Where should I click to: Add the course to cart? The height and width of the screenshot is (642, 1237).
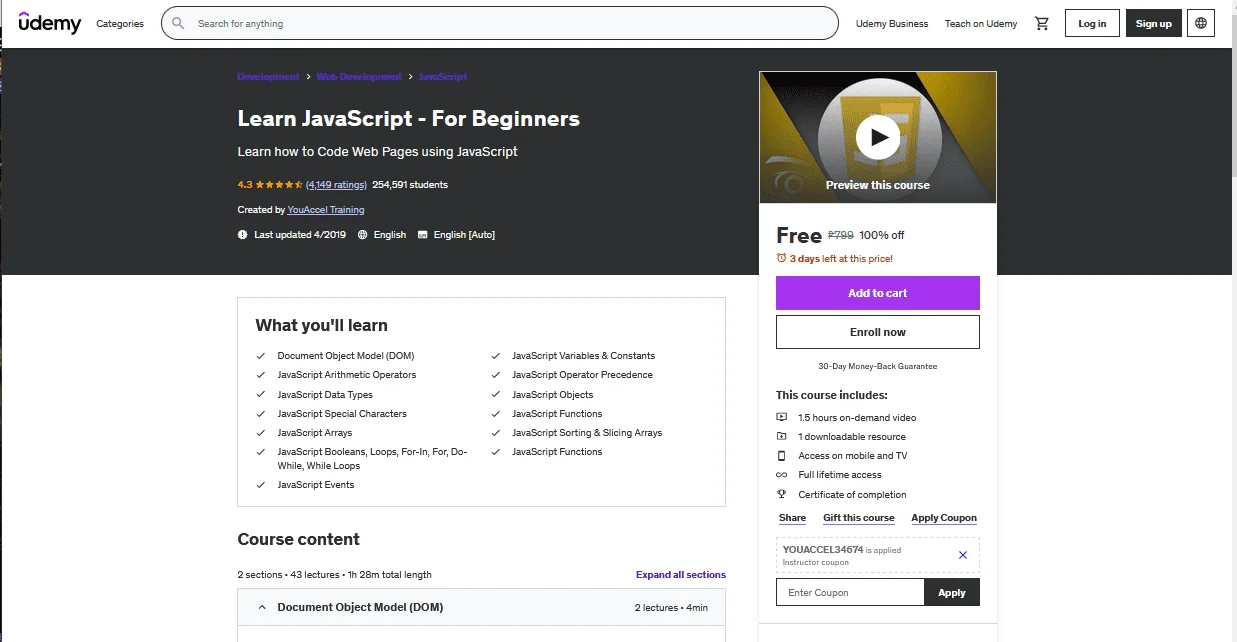pos(878,293)
